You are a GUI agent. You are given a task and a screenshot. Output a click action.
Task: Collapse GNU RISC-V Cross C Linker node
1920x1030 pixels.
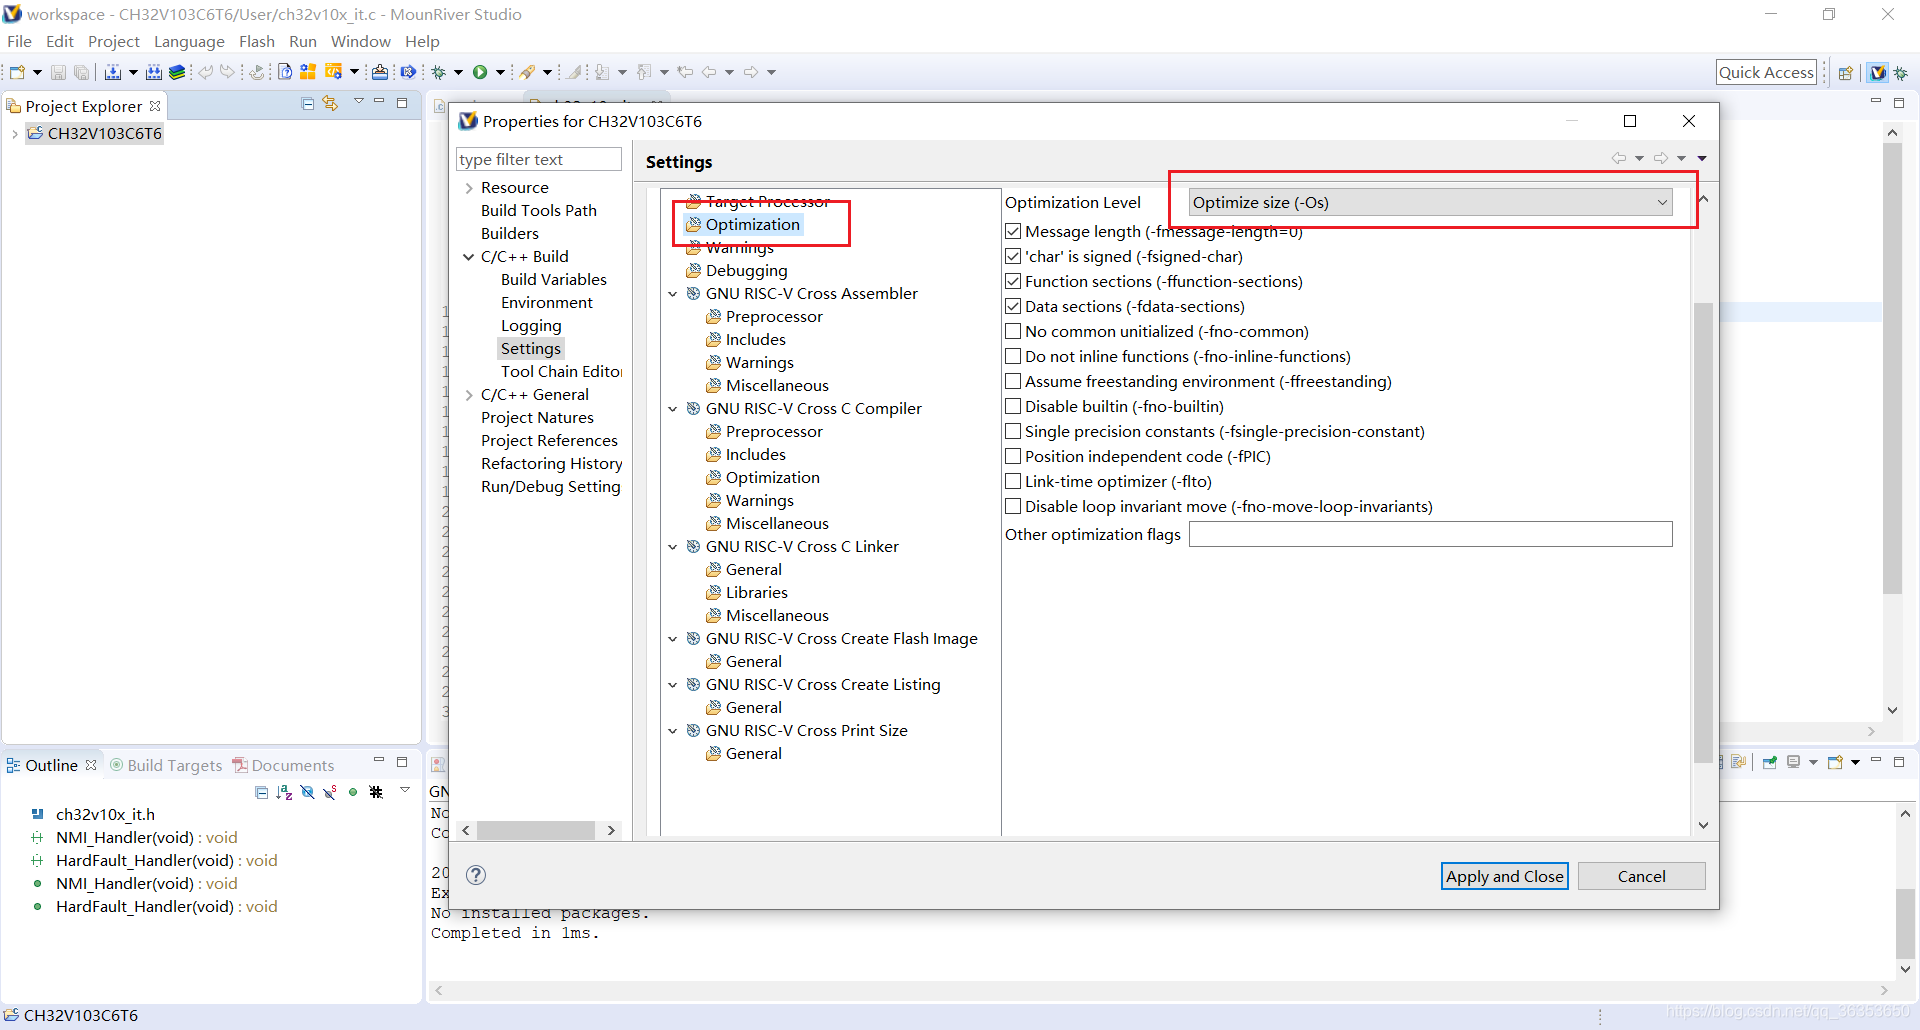click(x=673, y=547)
